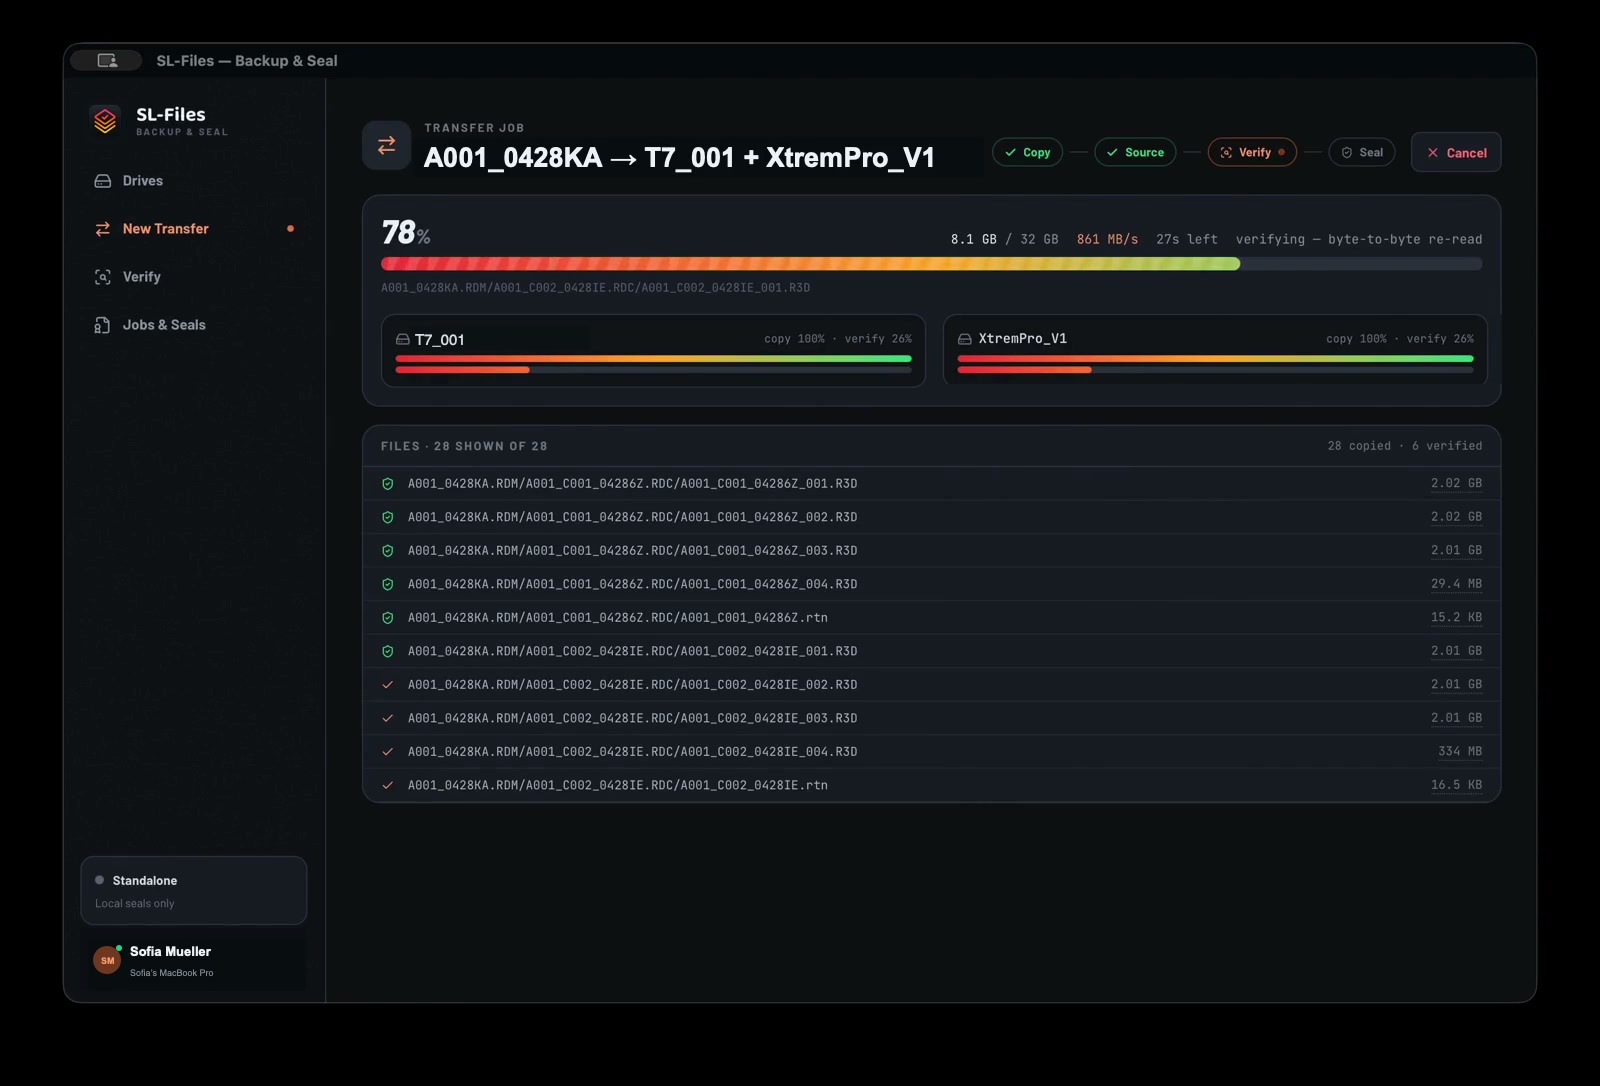Click verified shield icon for C001_04286Z_003.R3D
Image resolution: width=1600 pixels, height=1086 pixels.
(x=388, y=551)
